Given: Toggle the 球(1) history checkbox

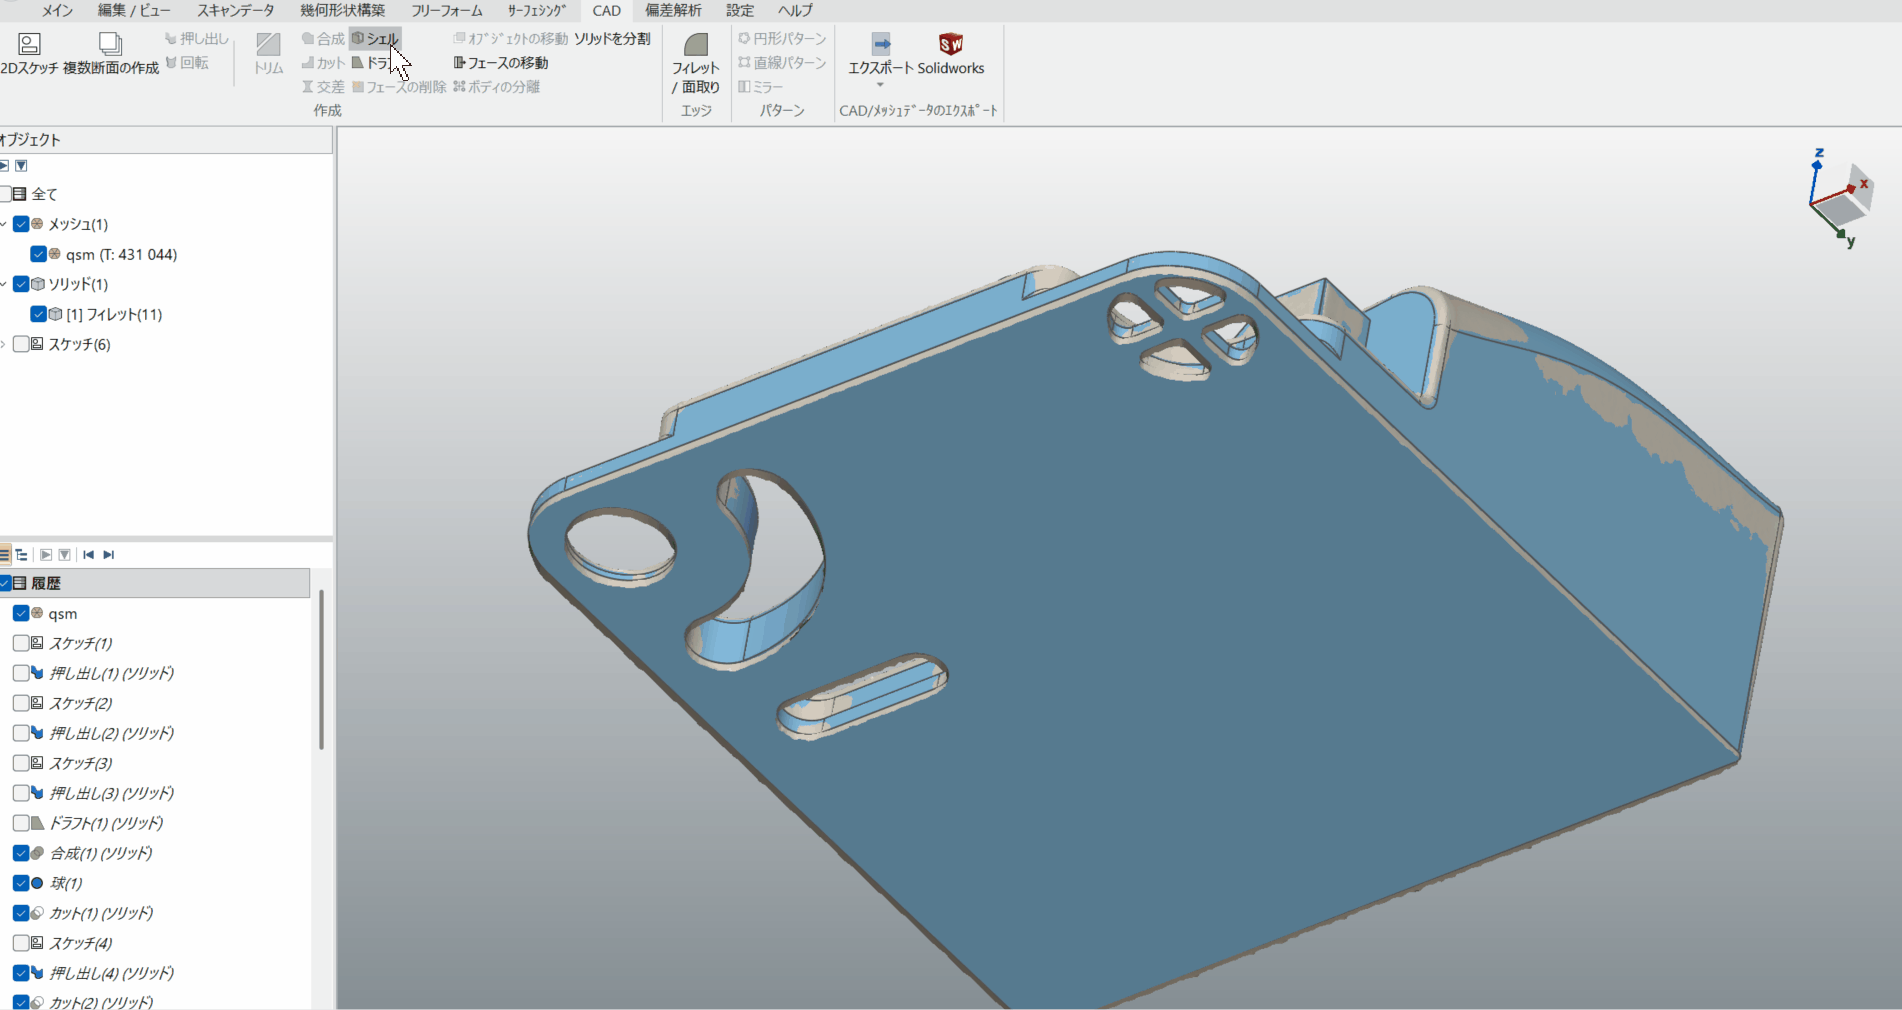Looking at the screenshot, I should [21, 883].
